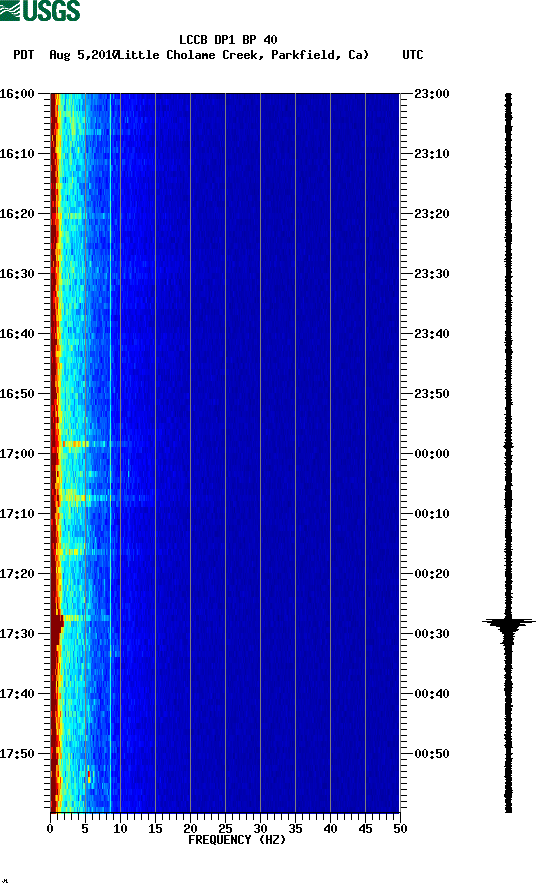Click the 45 Hz frequency axis label
The image size is (552, 892).
pos(365,829)
